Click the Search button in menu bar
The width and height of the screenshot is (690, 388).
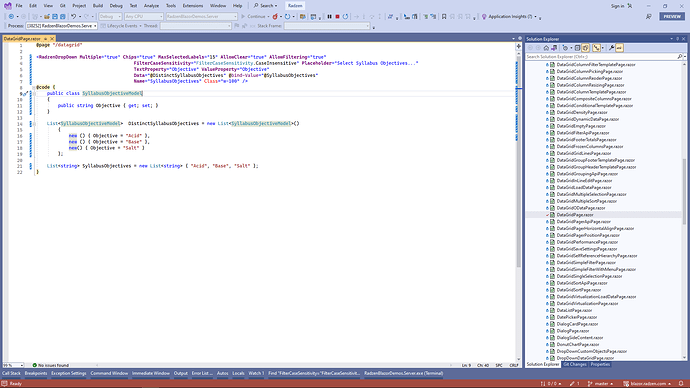266,6
